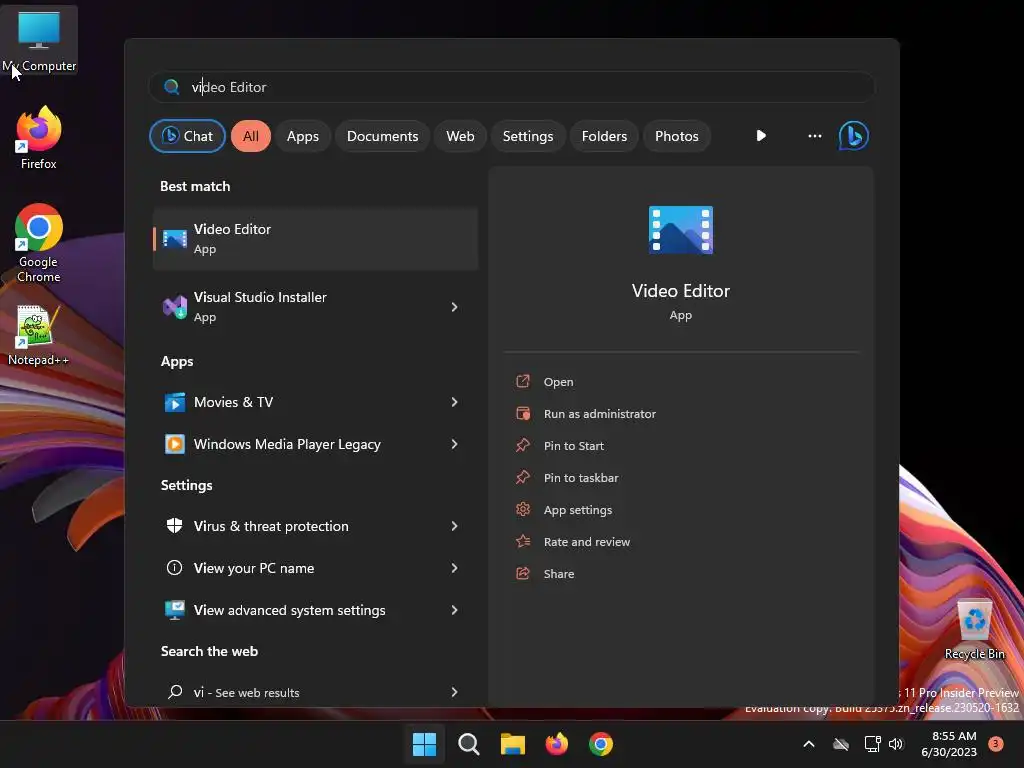Screen dimensions: 1024x768
Task: Choose Run as administrator
Action: (x=600, y=414)
